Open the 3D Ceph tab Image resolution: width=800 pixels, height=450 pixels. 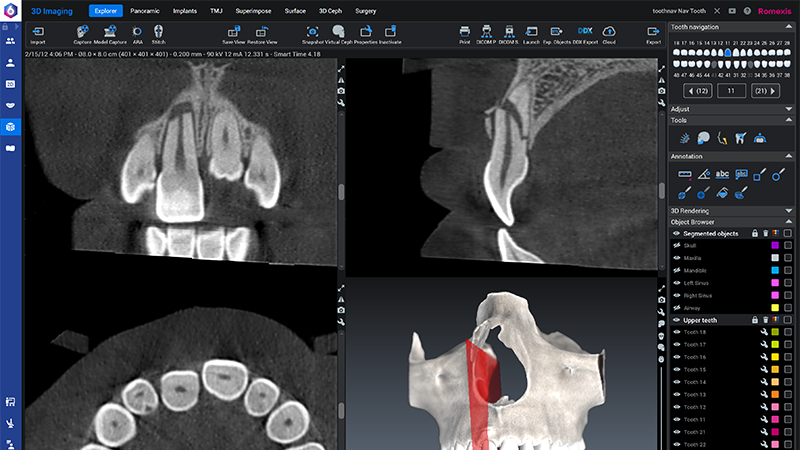point(330,11)
